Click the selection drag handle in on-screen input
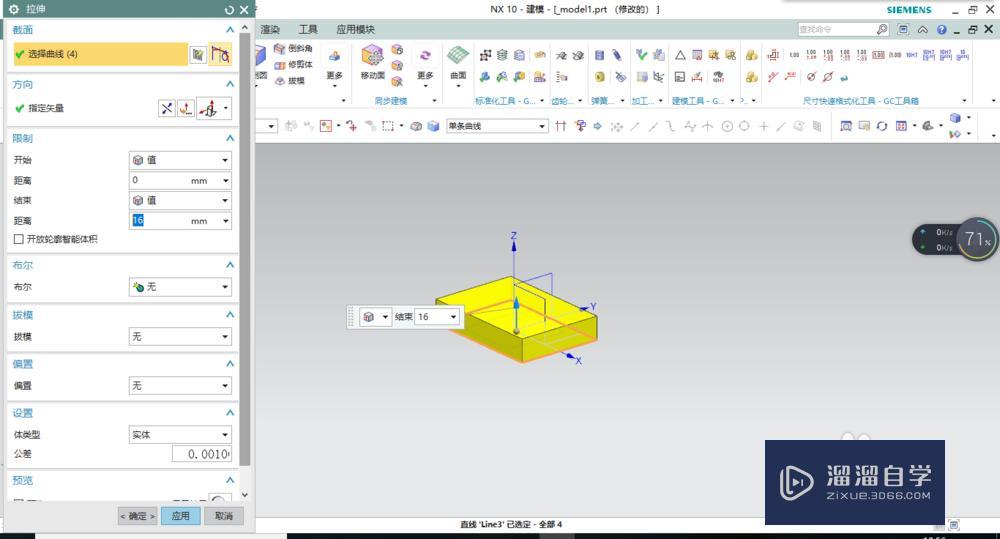Image resolution: width=1000 pixels, height=539 pixels. coord(350,317)
